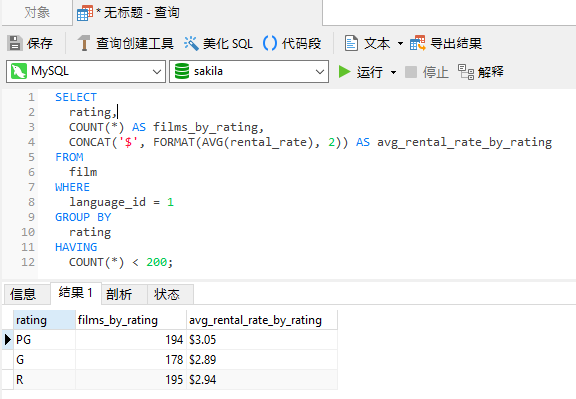576x399 pixels.
Task: Click line number 12 in gutter
Action: [x=28, y=262]
